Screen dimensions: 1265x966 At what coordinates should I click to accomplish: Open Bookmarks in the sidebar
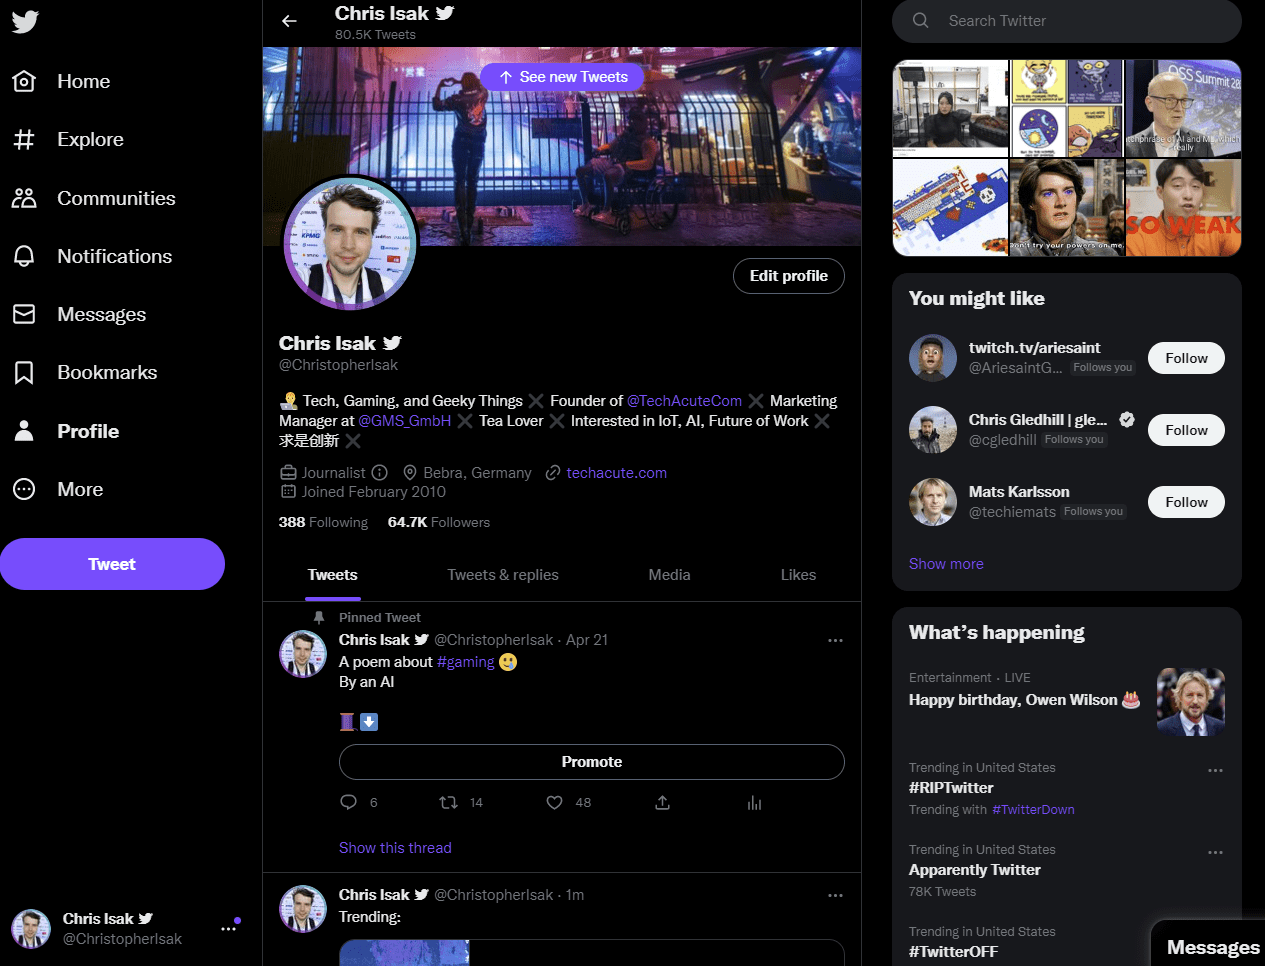84,372
